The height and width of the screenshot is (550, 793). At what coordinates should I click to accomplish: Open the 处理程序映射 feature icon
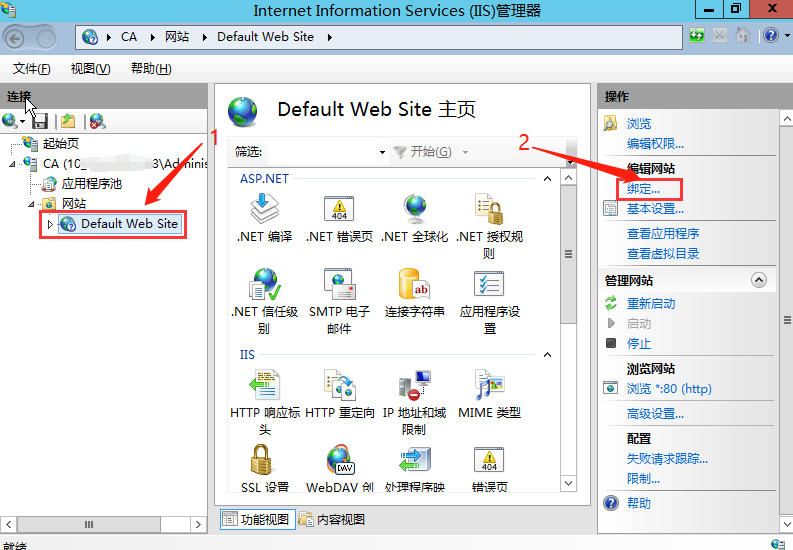click(x=415, y=459)
